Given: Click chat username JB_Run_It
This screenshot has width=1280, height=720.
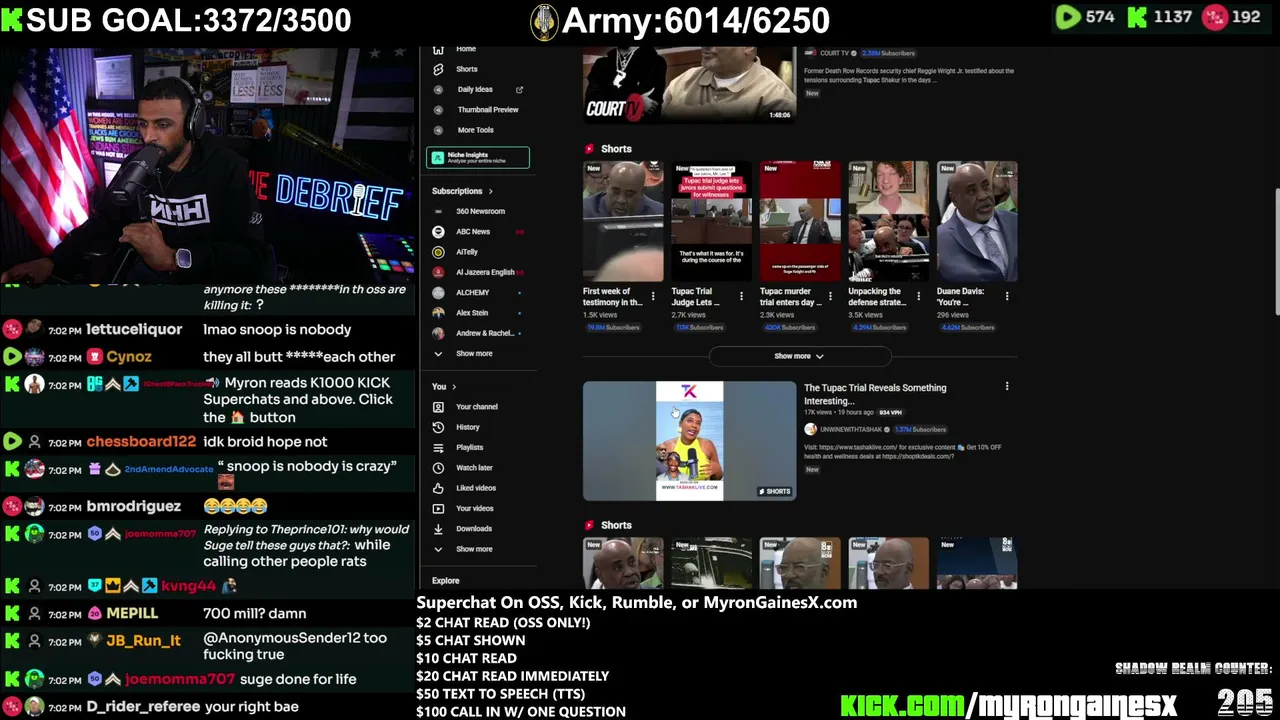Looking at the screenshot, I should 144,641.
